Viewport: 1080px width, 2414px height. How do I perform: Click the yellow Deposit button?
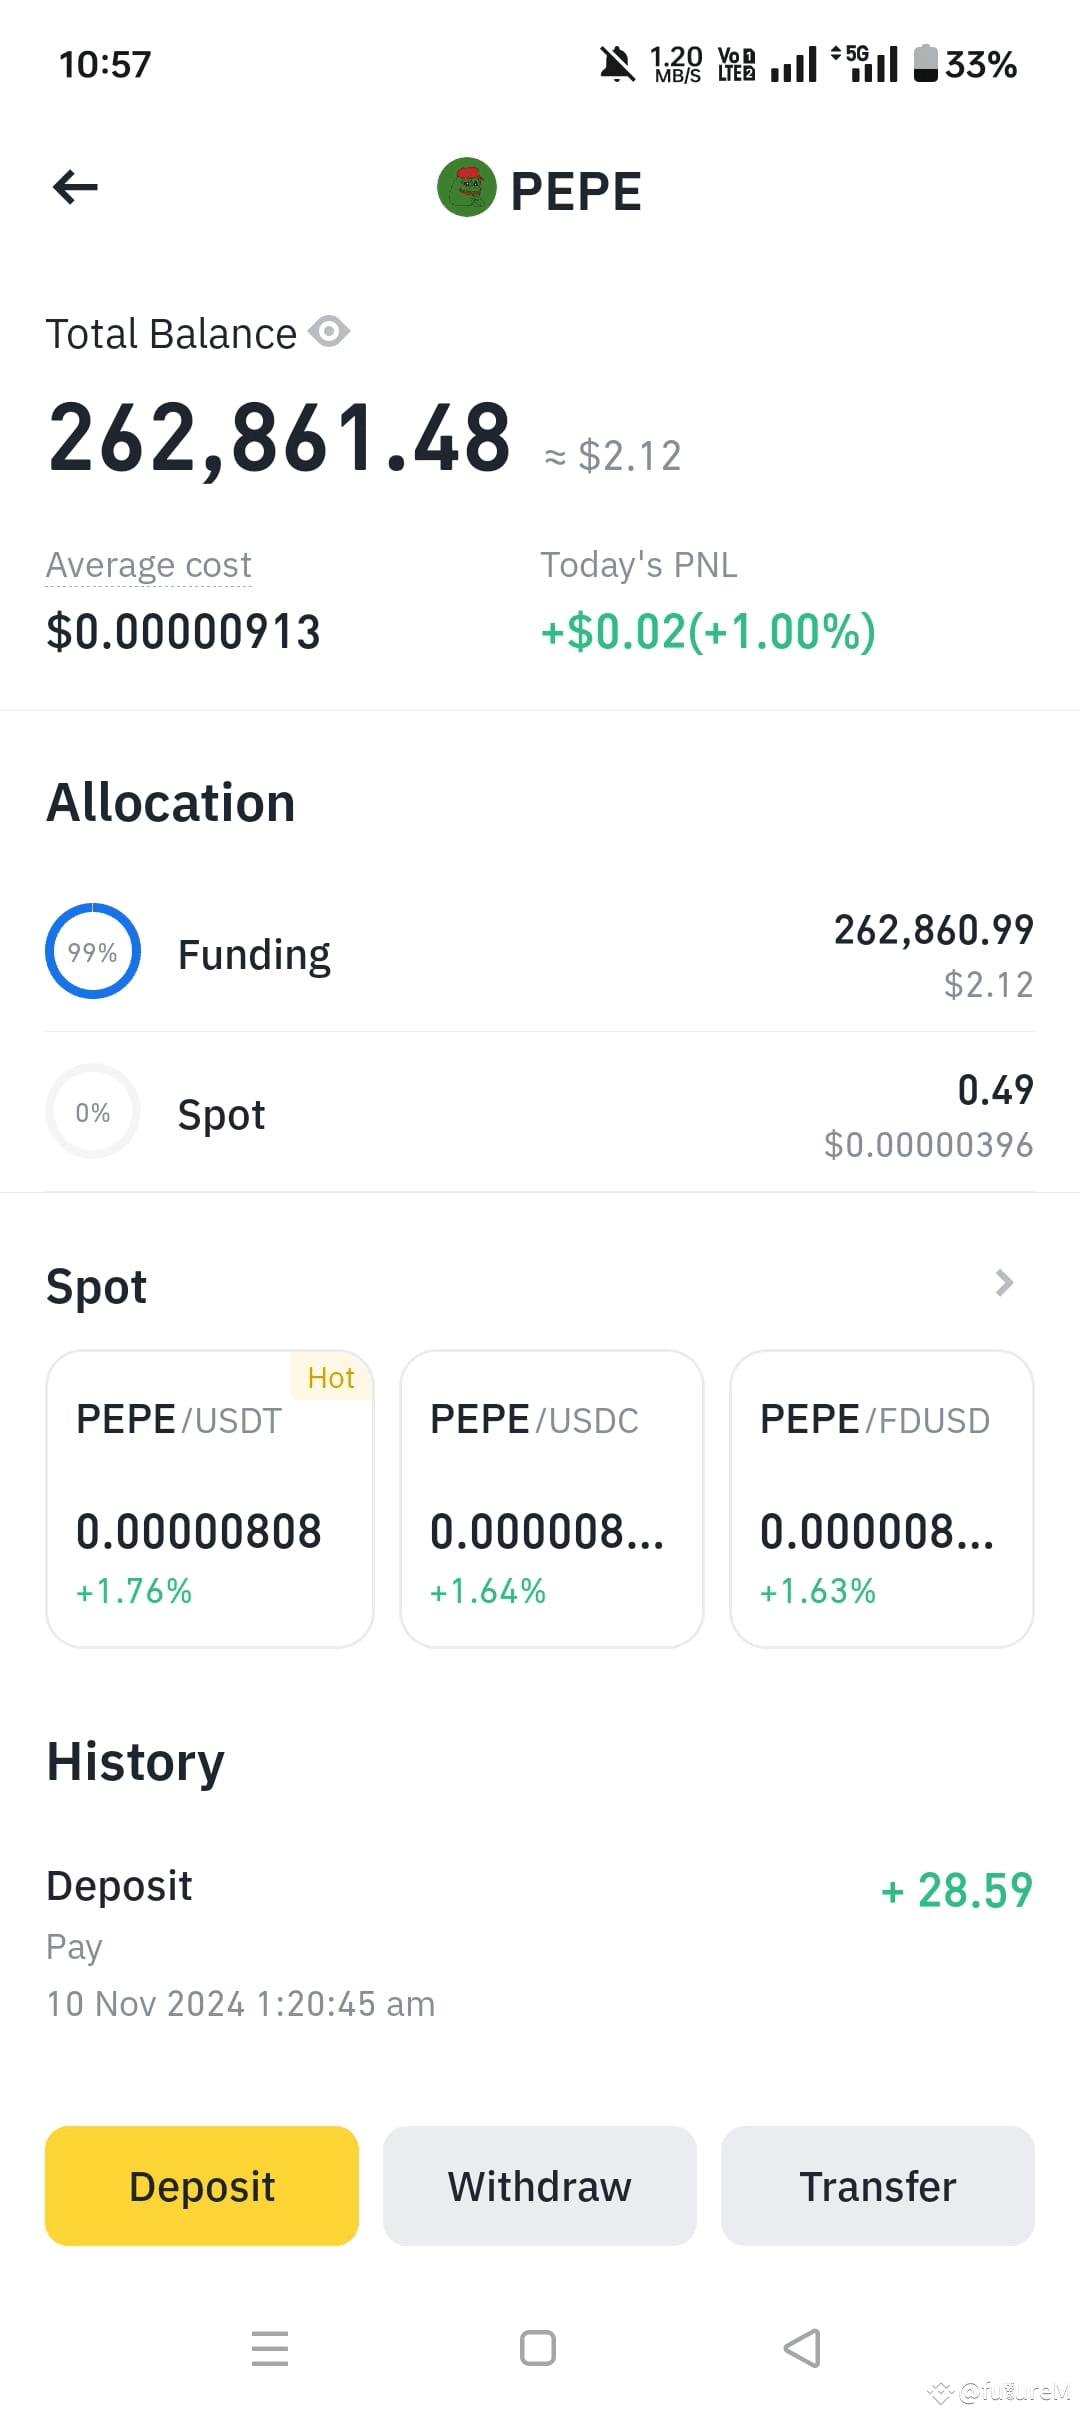(202, 2186)
